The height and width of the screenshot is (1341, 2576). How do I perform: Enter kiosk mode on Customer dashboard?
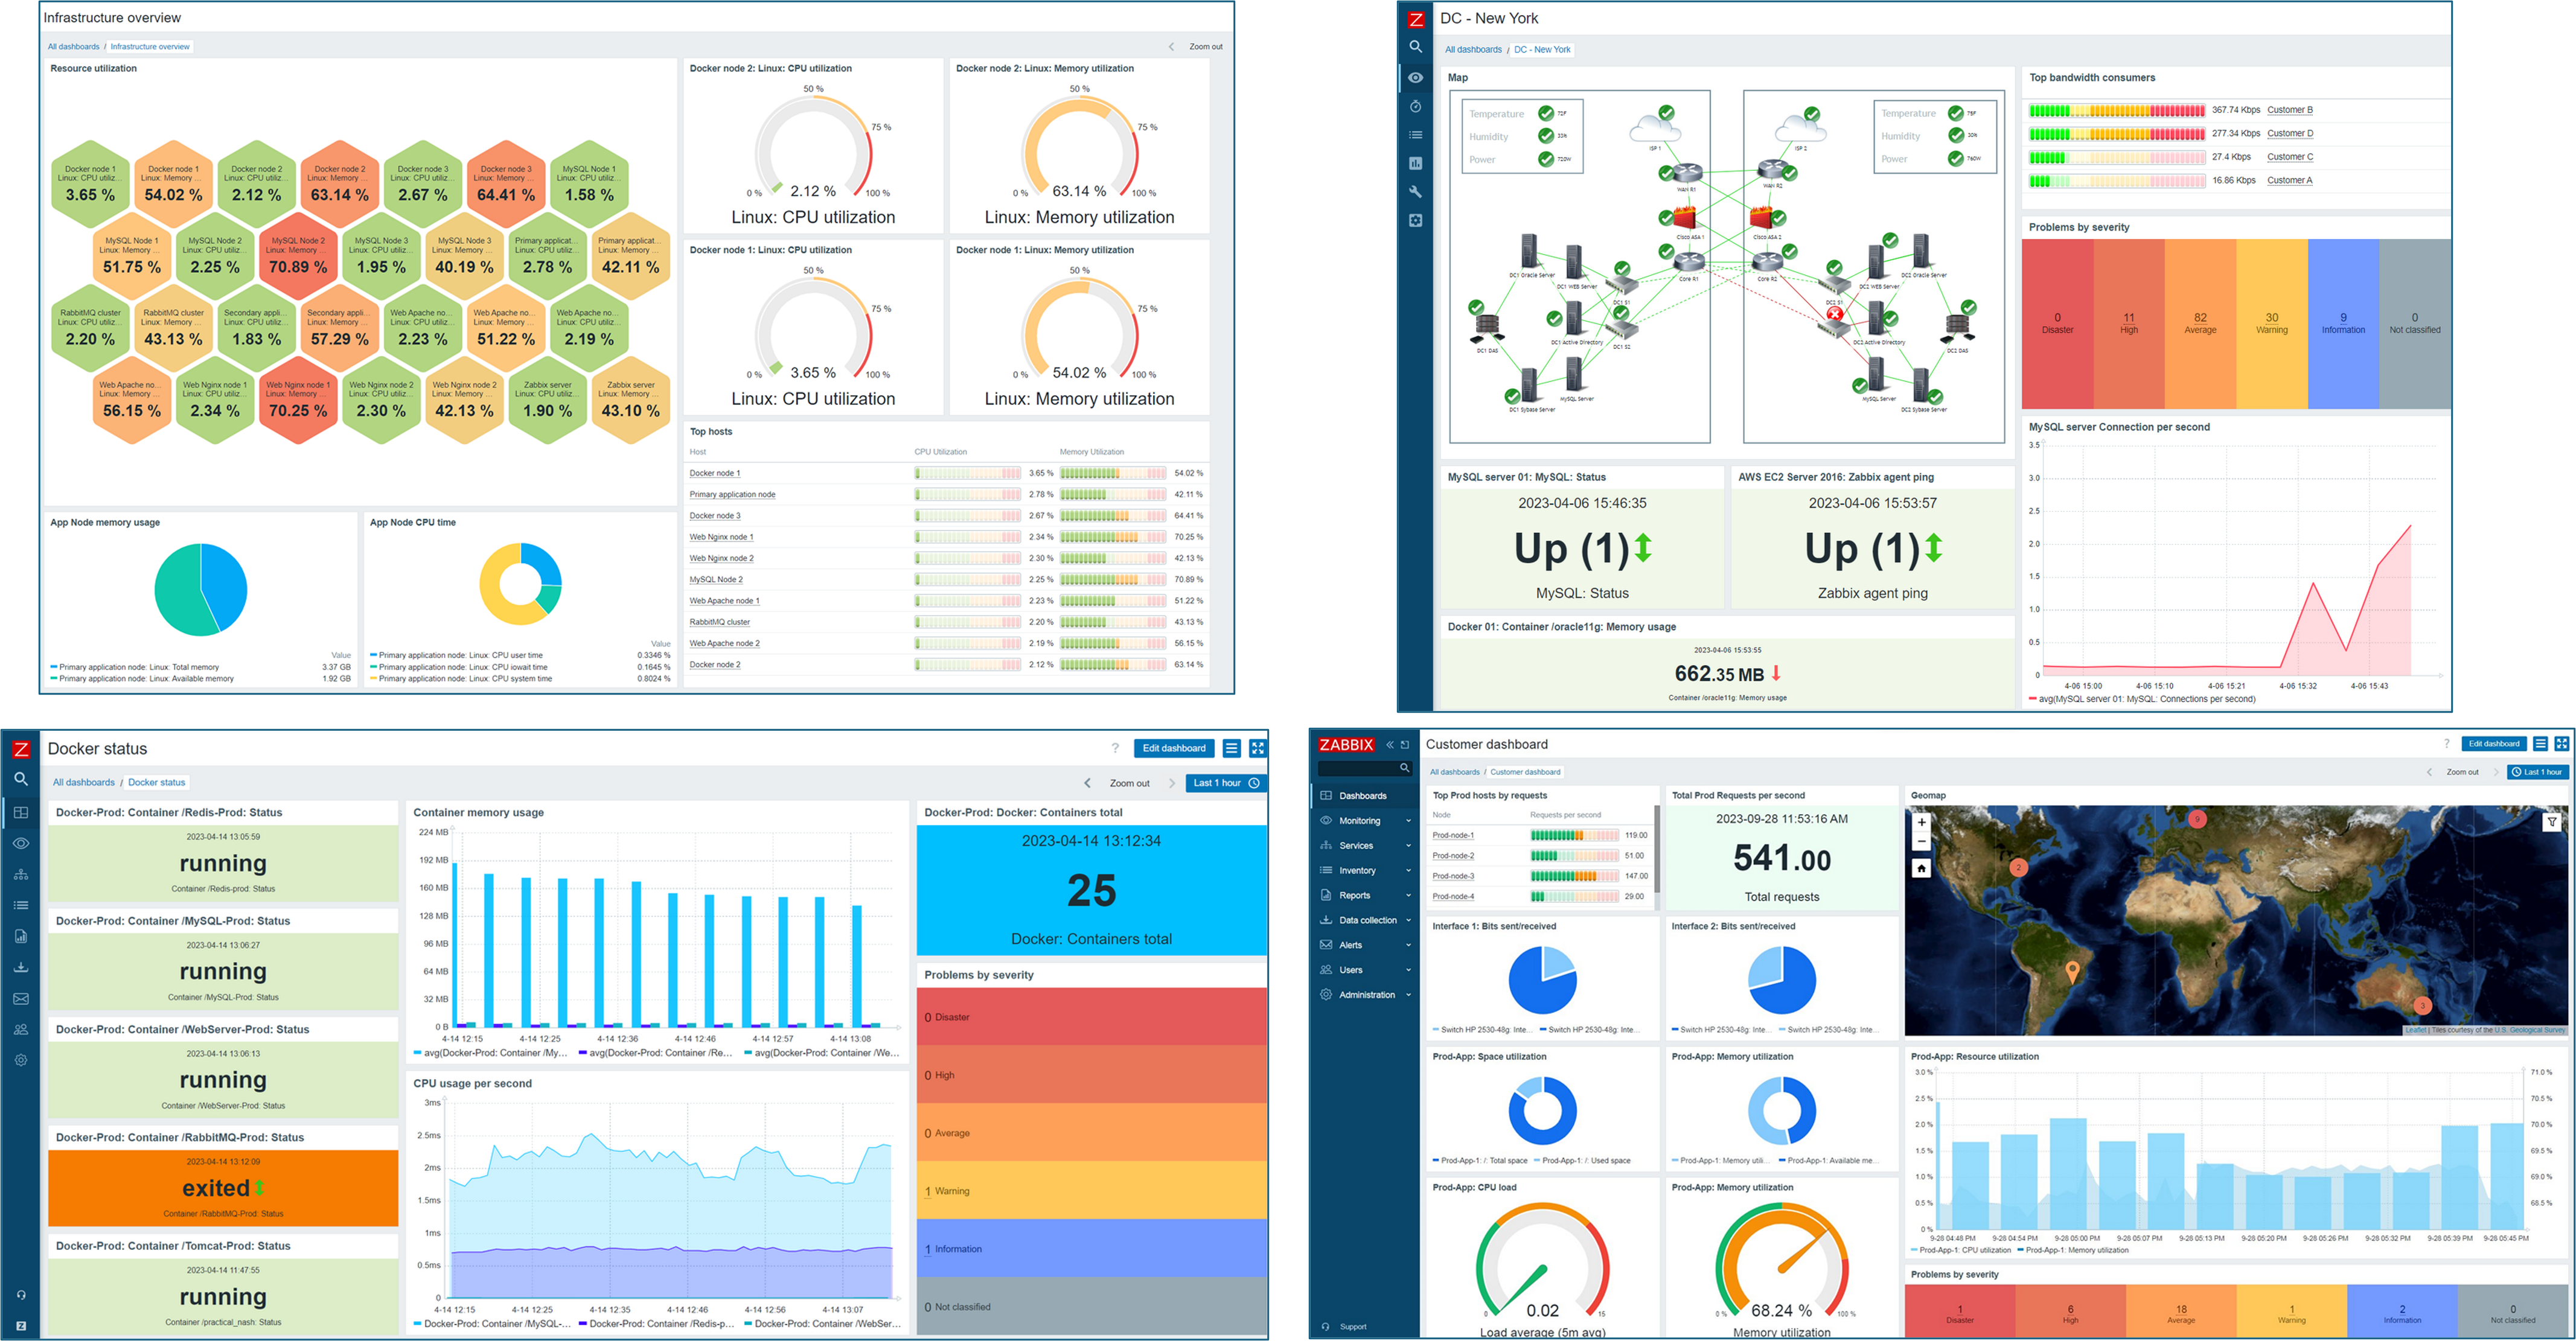coord(2562,744)
